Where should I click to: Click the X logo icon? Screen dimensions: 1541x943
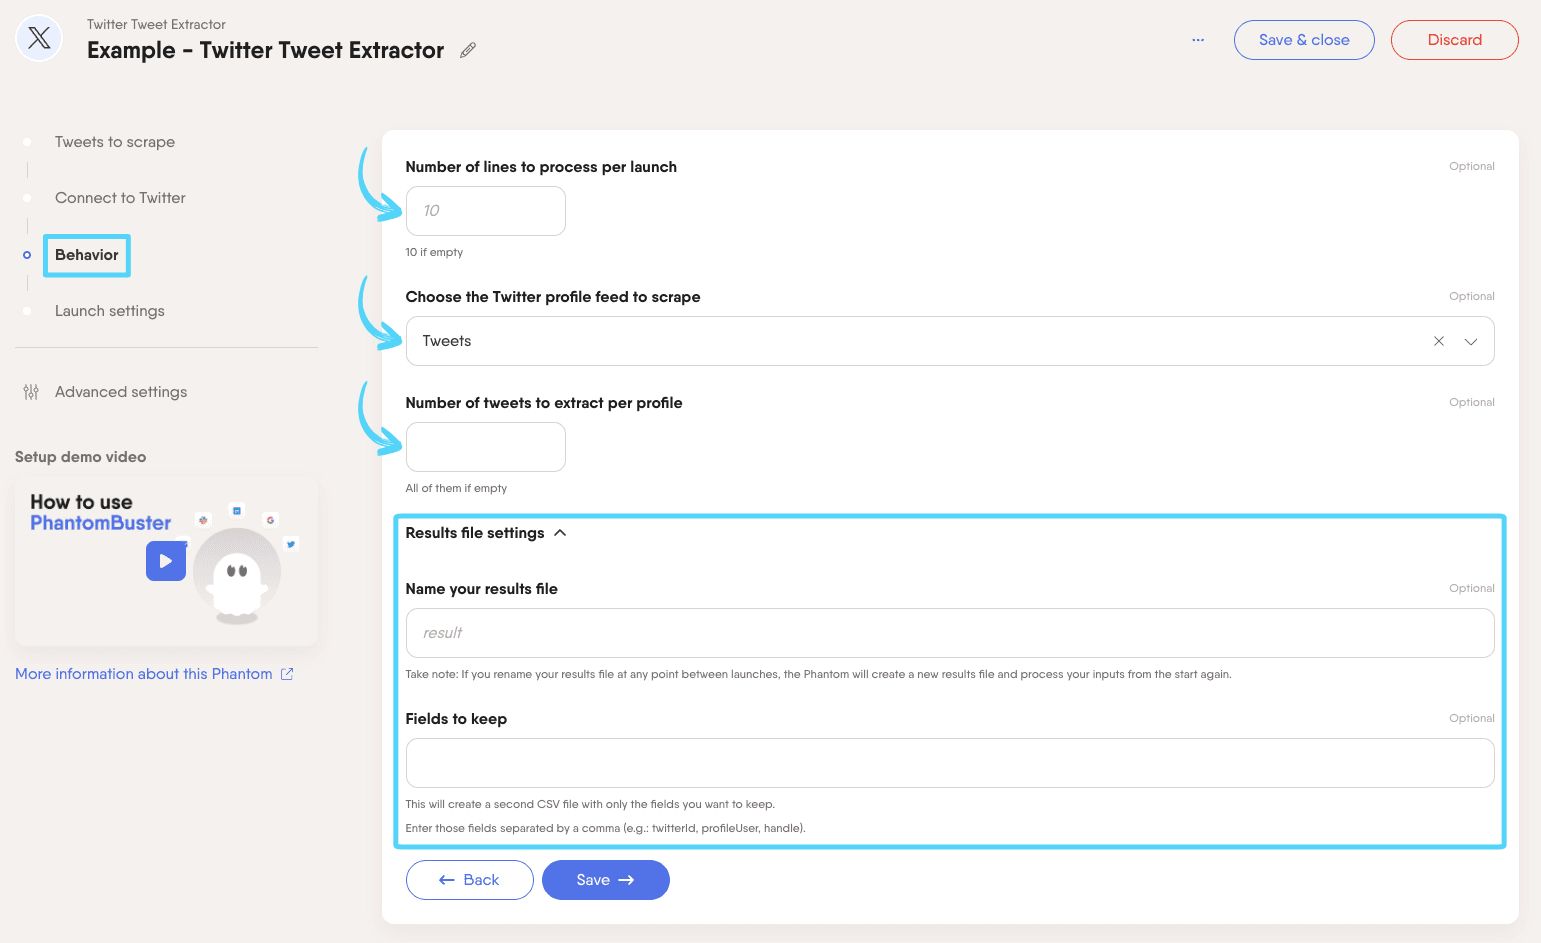(x=39, y=39)
